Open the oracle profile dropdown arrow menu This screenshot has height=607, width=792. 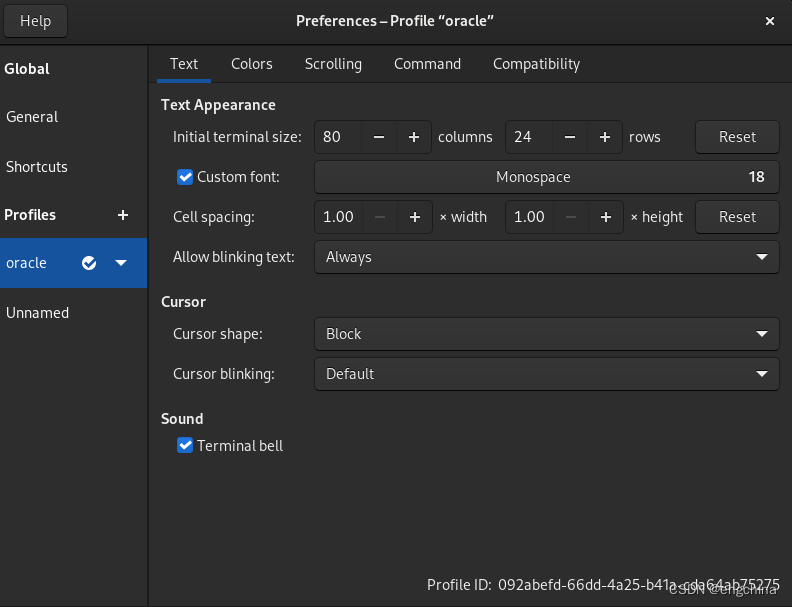click(121, 263)
